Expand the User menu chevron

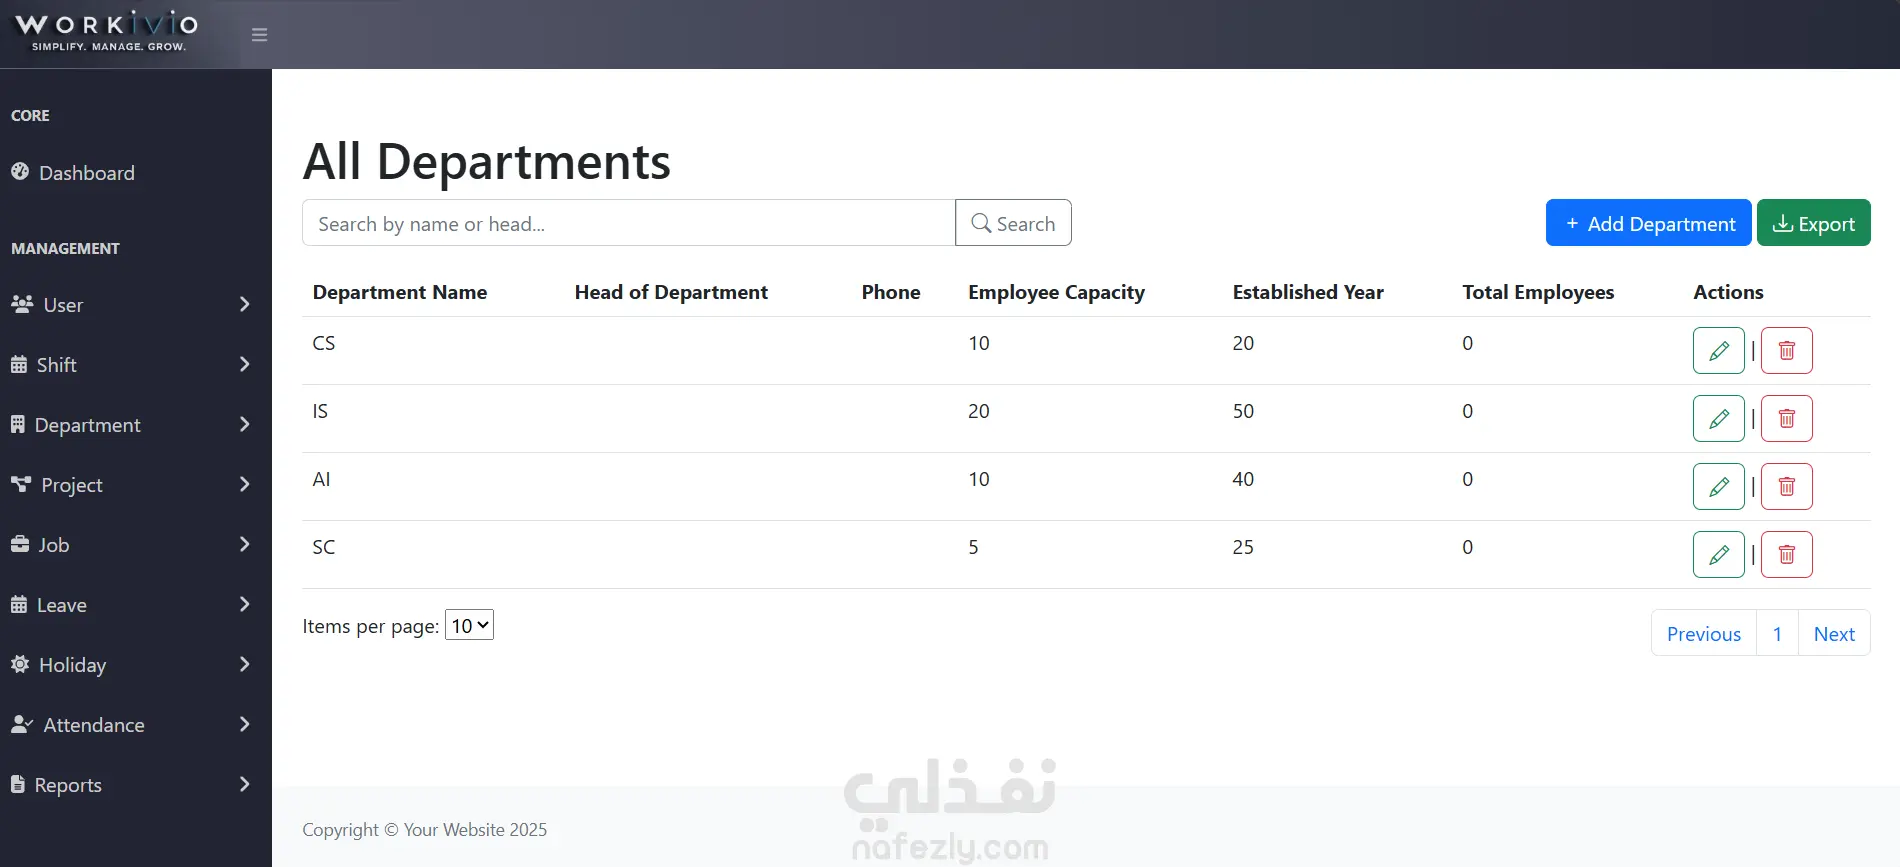(244, 304)
